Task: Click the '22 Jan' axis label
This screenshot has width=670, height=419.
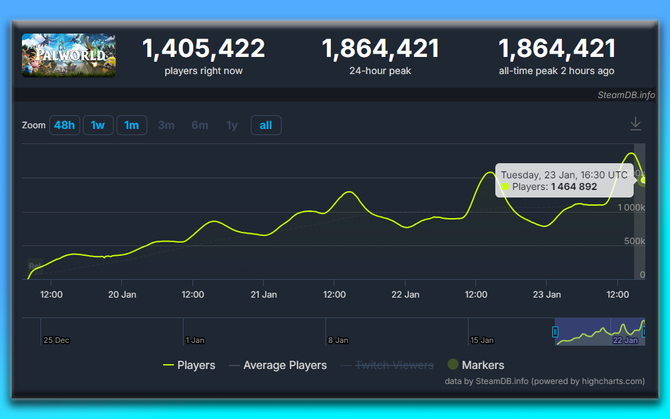Action: [406, 295]
